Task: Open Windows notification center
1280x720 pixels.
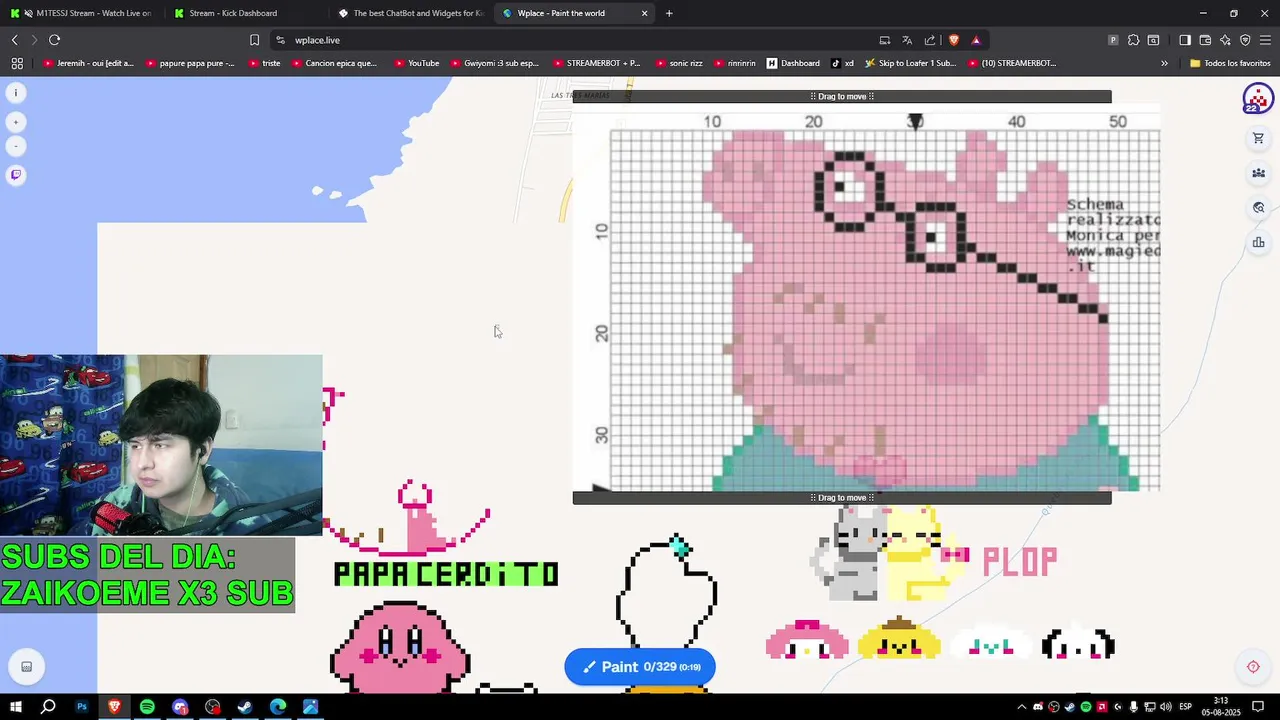Action: coord(1258,707)
